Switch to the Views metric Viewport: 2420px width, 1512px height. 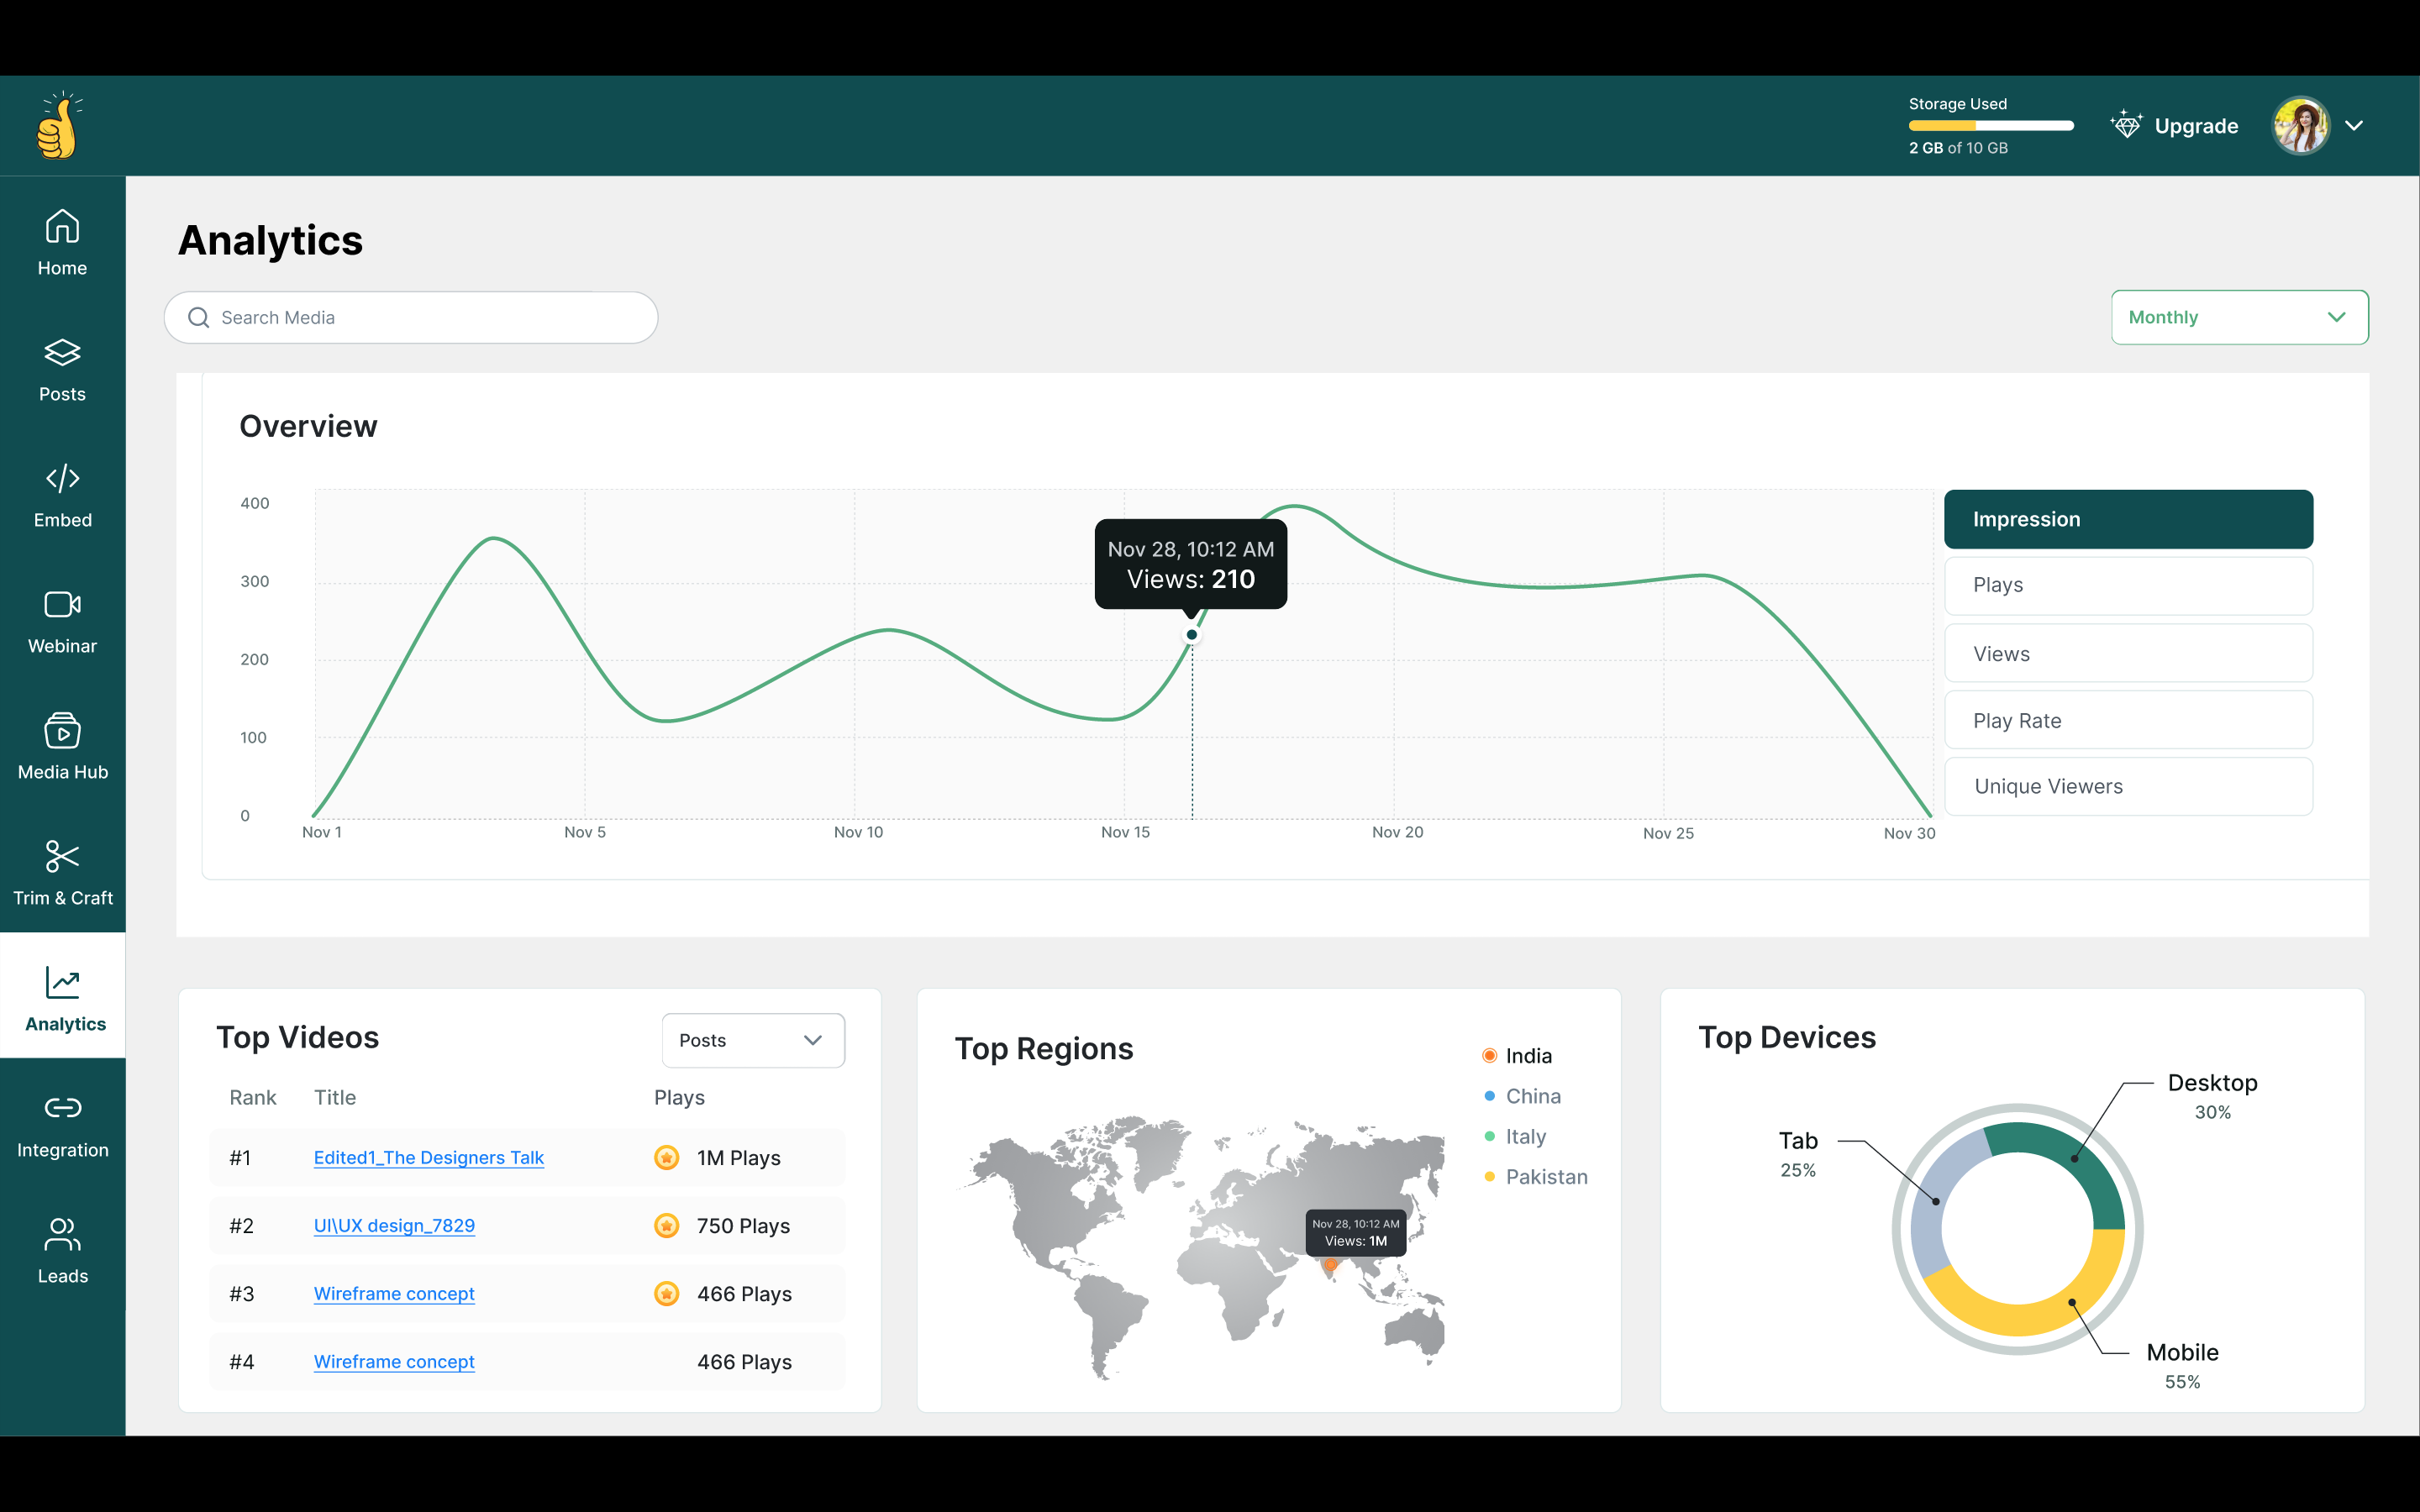point(2128,653)
